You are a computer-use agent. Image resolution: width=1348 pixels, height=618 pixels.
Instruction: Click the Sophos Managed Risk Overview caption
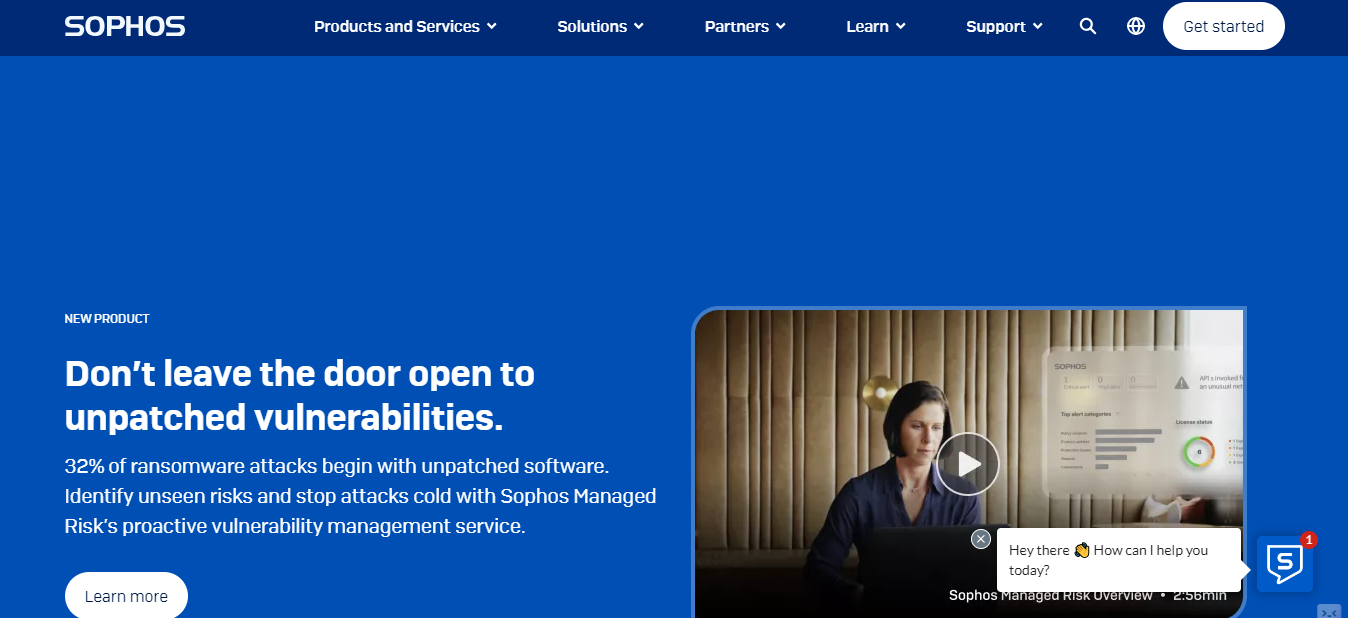pos(1050,595)
